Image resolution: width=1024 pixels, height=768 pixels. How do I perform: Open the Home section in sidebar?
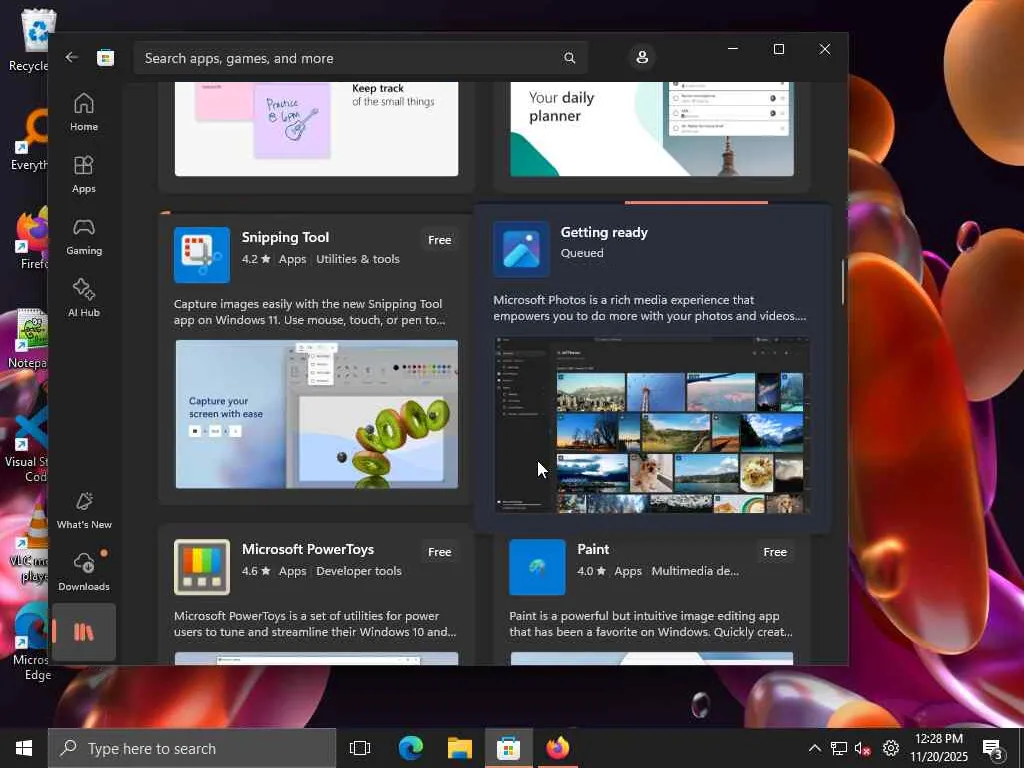(84, 112)
